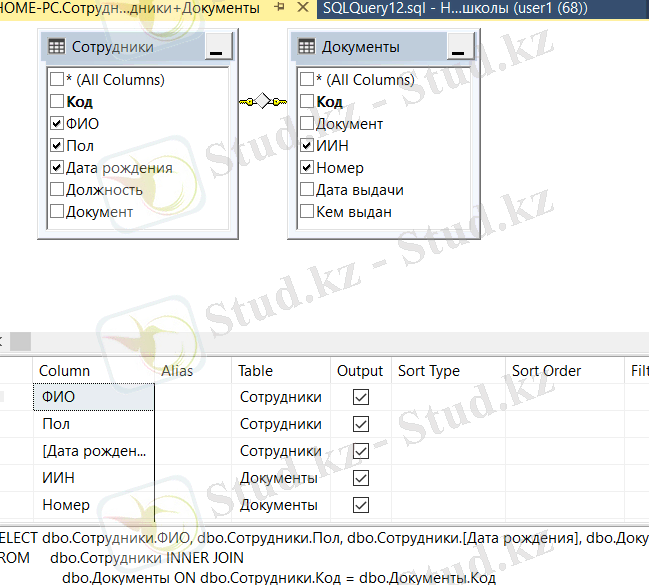The image size is (649, 585).
Task: Click the Table cell of the Пол row
Action: coord(281,424)
